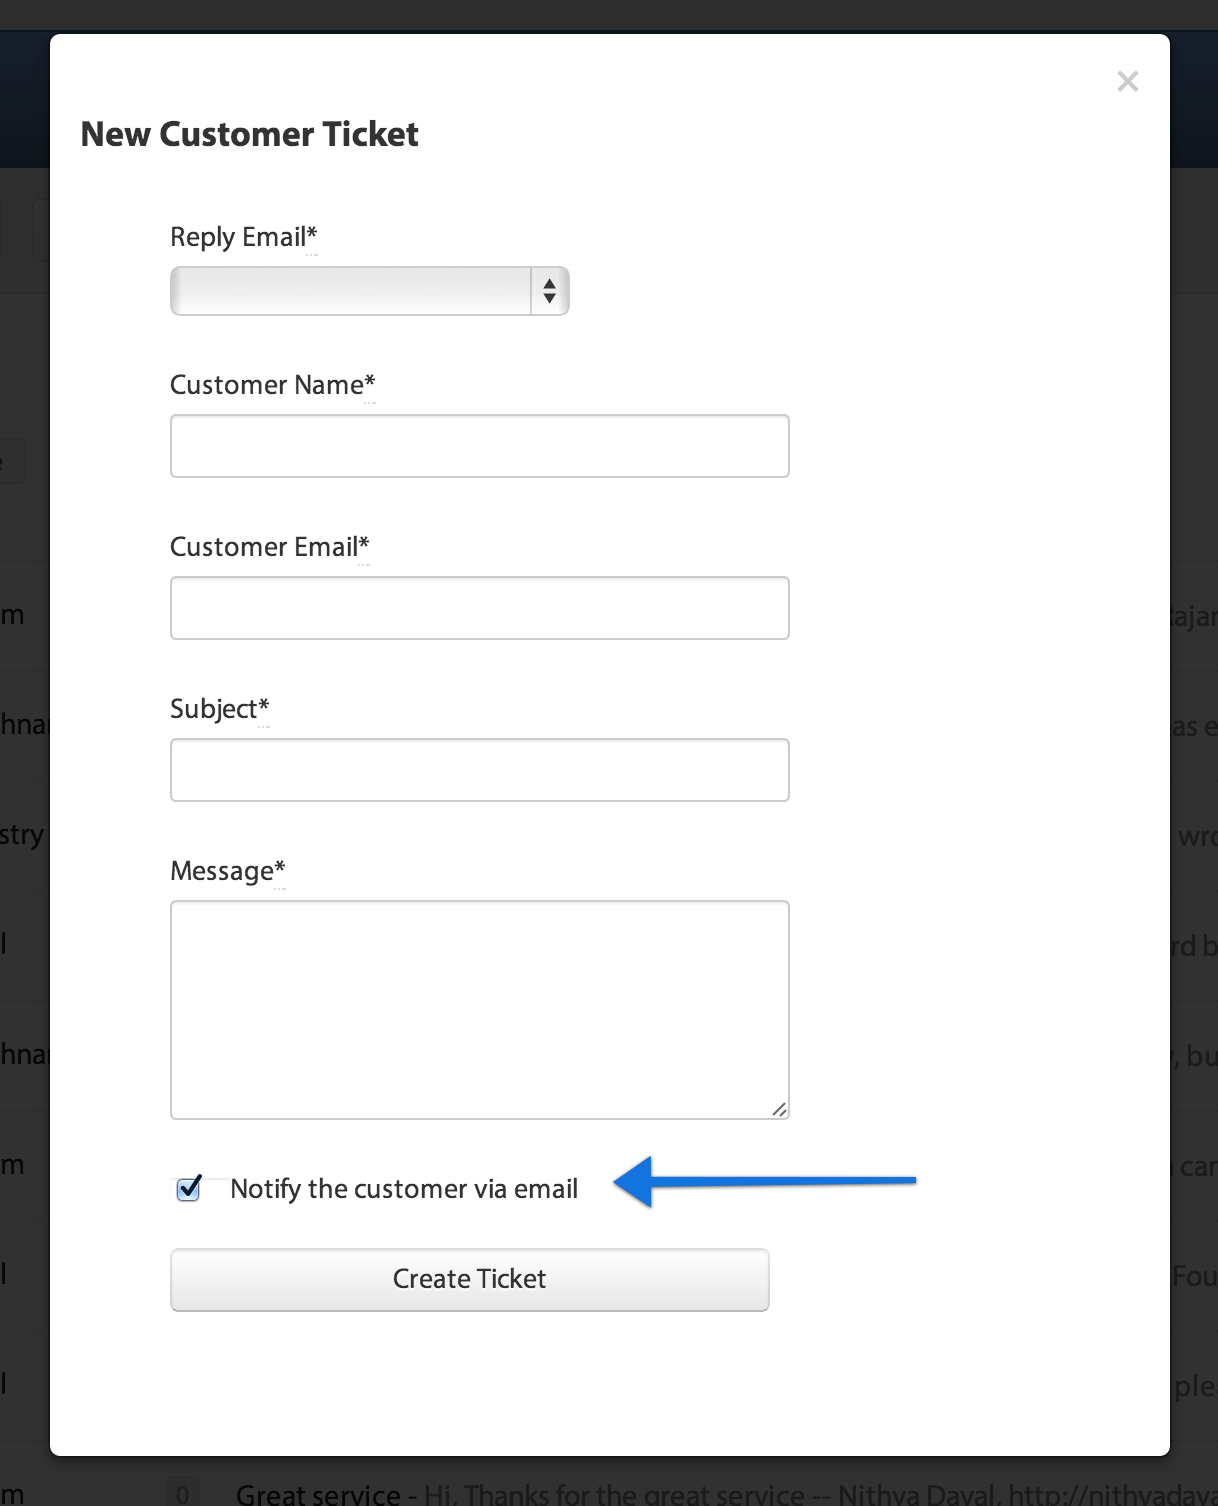This screenshot has width=1218, height=1506.
Task: Click the 'Notify the customer via email' label
Action: (x=404, y=1189)
